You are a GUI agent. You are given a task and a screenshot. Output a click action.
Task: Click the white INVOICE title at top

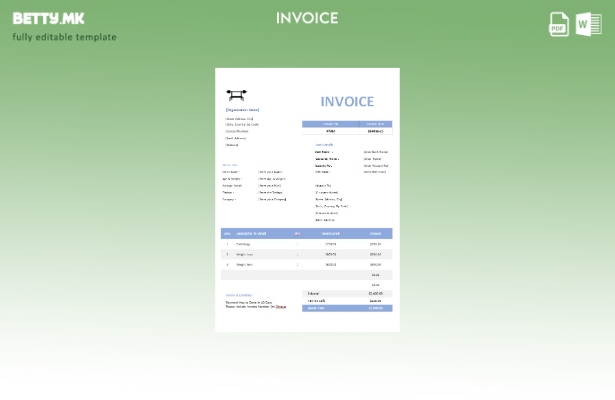tap(307, 18)
